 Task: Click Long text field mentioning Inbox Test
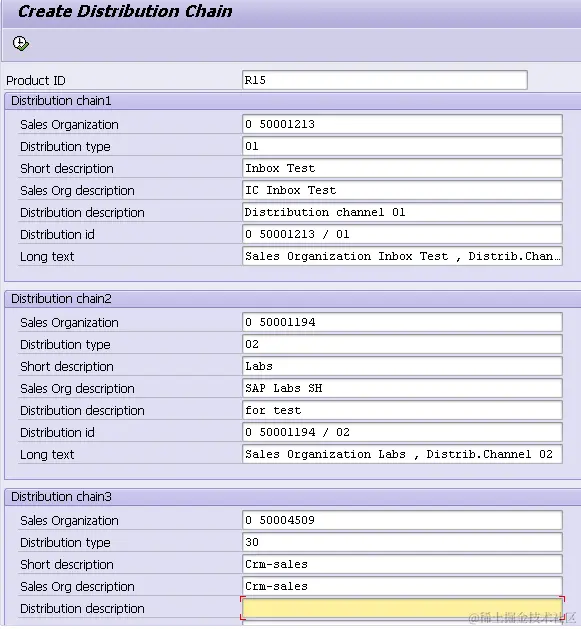402,256
